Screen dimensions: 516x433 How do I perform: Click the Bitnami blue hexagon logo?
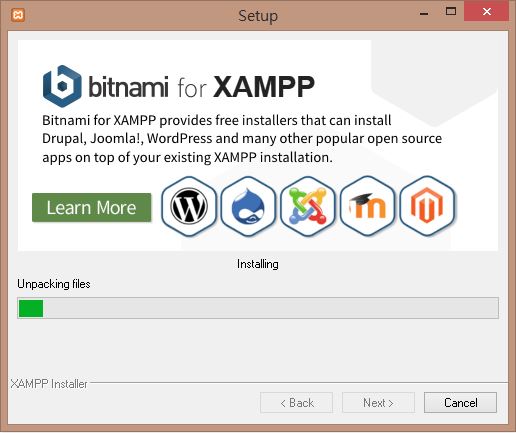pos(62,86)
